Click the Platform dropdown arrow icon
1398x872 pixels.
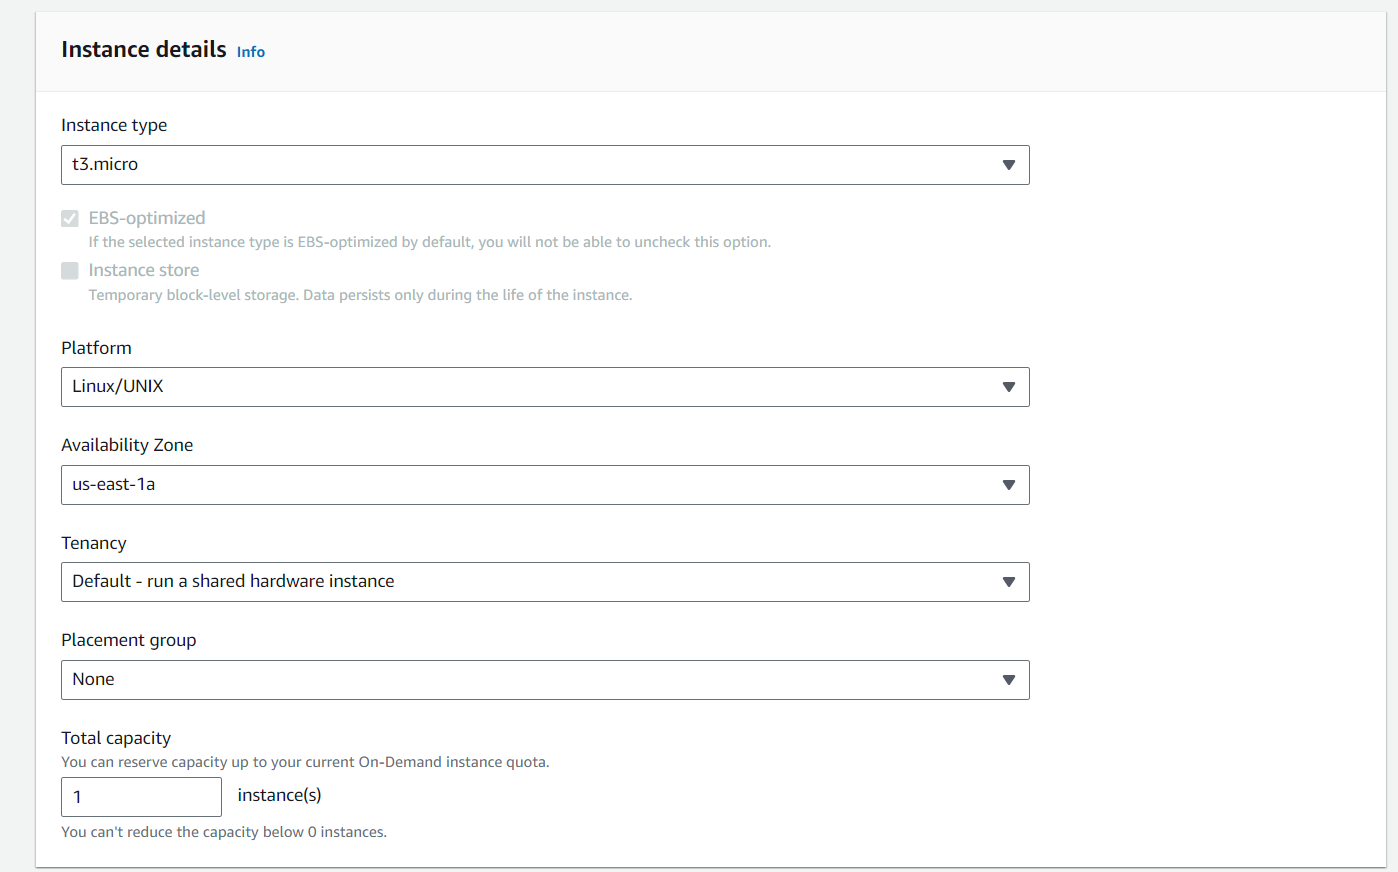(x=1008, y=387)
